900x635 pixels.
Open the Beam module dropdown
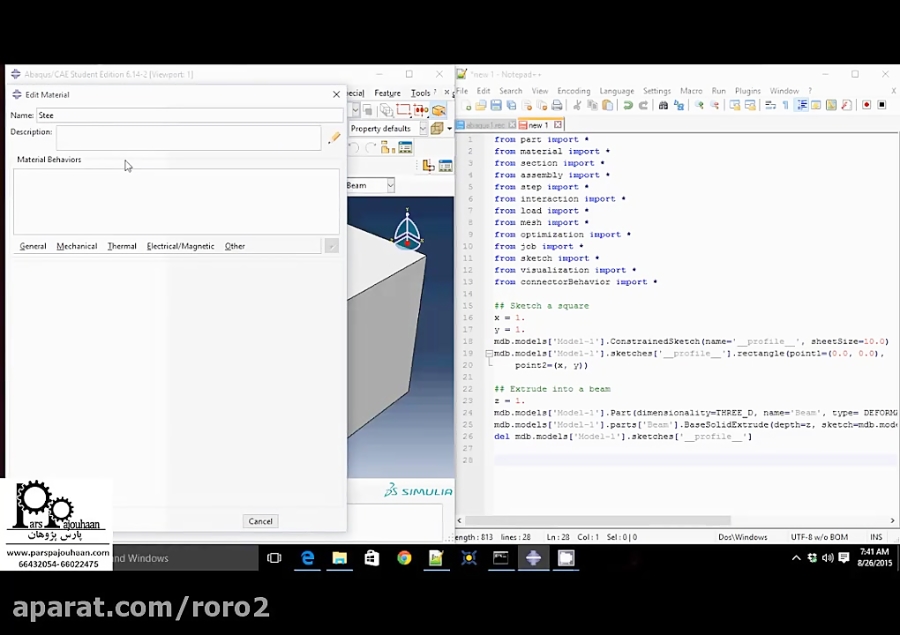390,185
